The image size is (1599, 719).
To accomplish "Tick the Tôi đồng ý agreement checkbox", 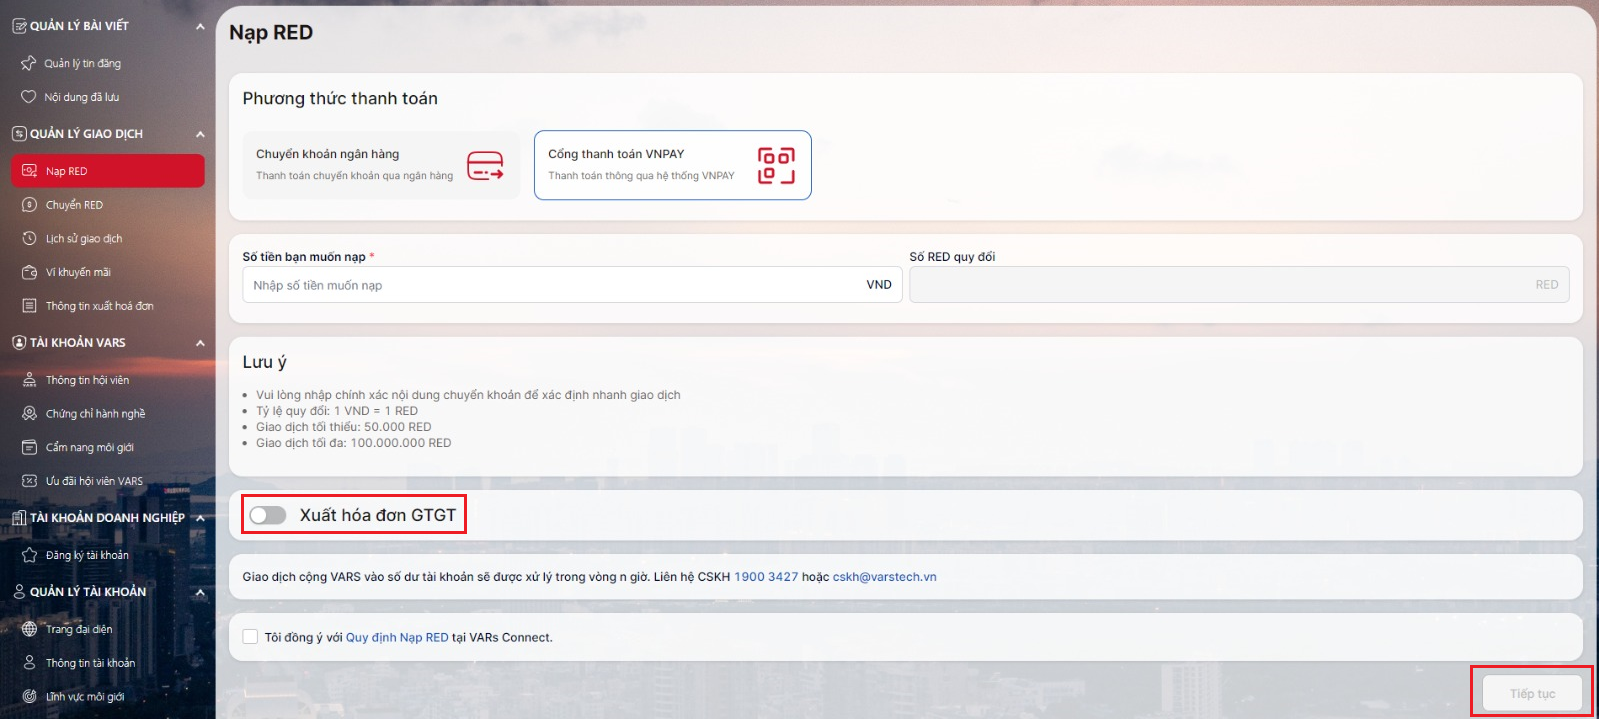I will [251, 637].
